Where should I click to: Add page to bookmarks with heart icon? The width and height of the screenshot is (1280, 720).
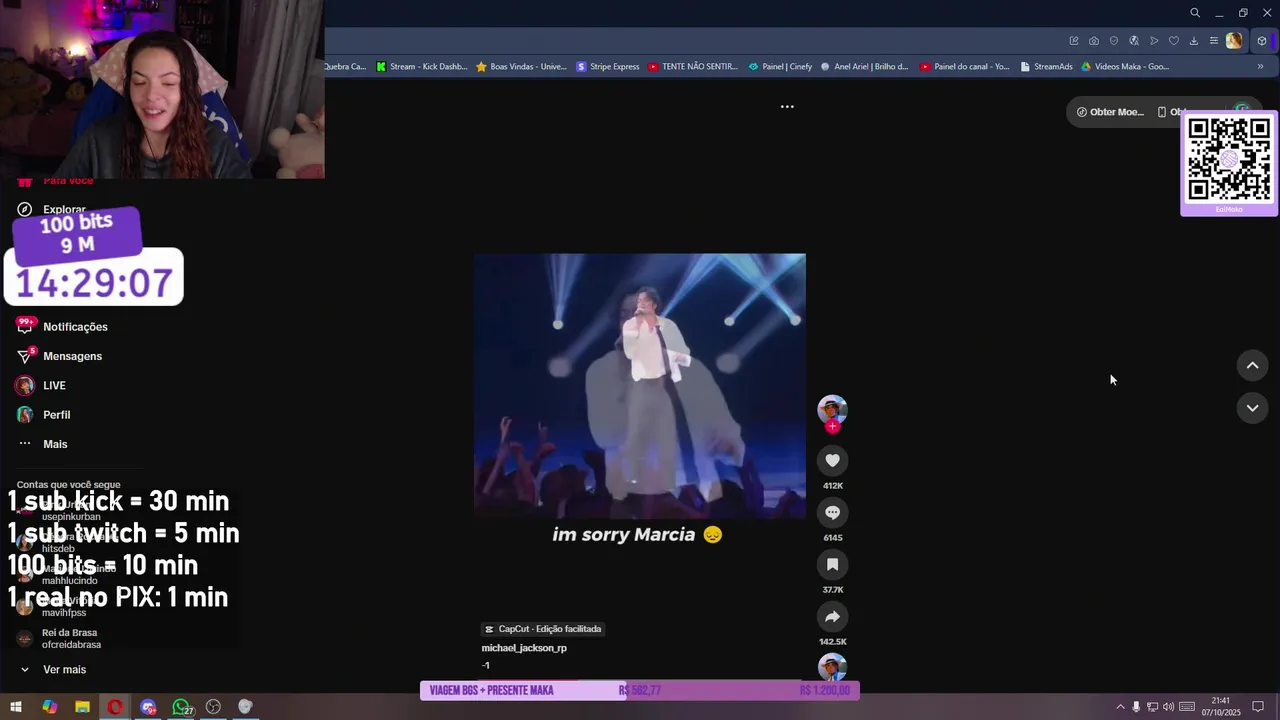point(1174,41)
